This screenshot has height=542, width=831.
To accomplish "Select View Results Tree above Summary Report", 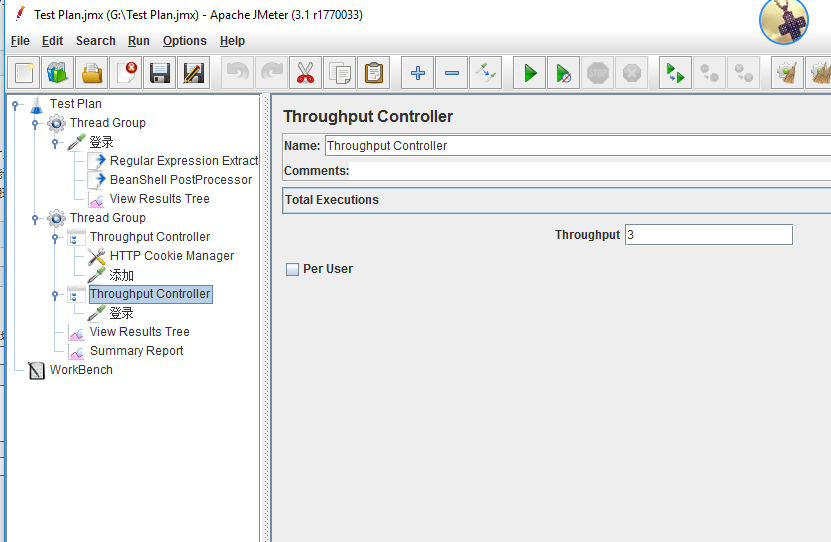I will pyautogui.click(x=139, y=332).
